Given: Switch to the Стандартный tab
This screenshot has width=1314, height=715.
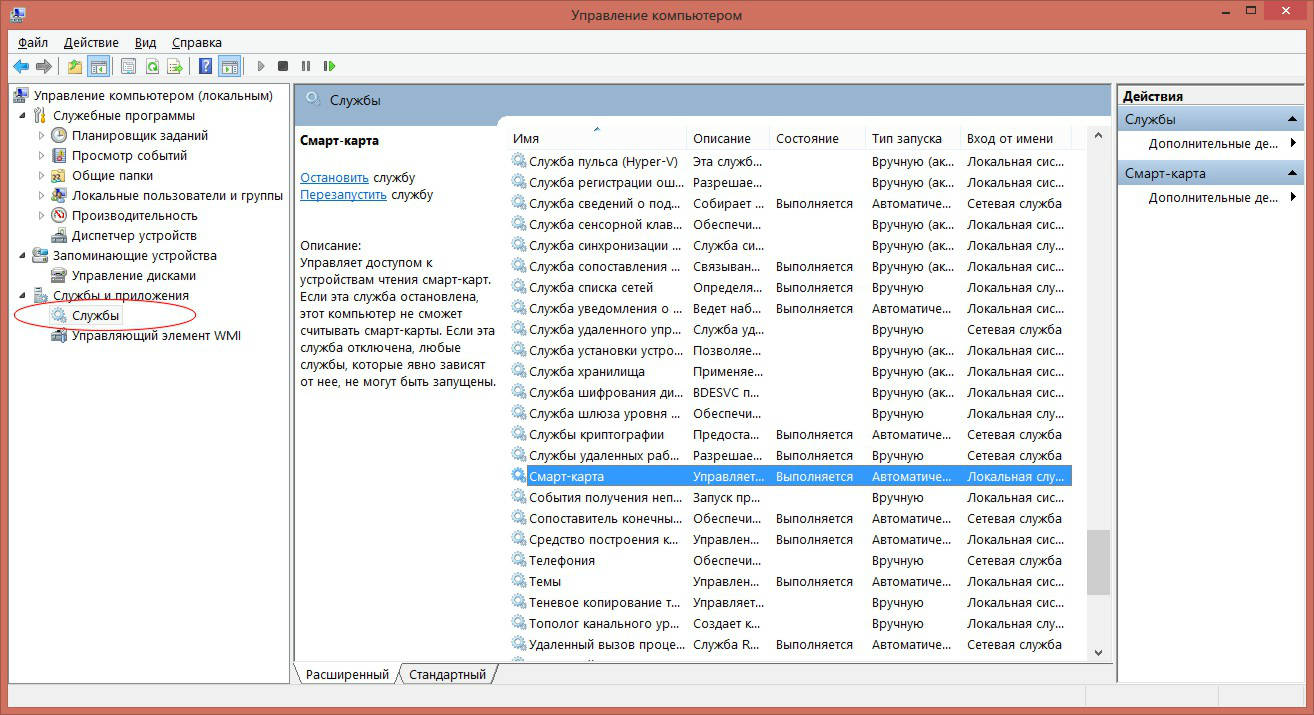Looking at the screenshot, I should (x=447, y=675).
